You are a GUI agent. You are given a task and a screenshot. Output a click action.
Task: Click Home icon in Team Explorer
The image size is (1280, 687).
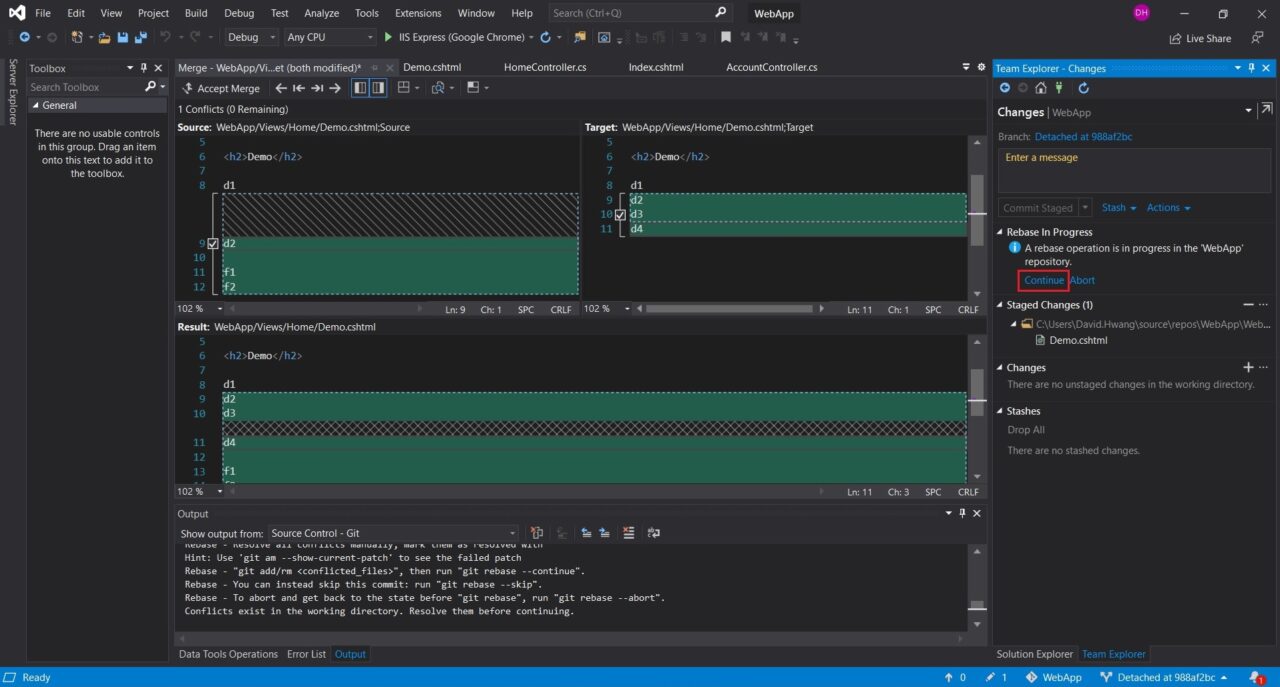pos(1041,88)
